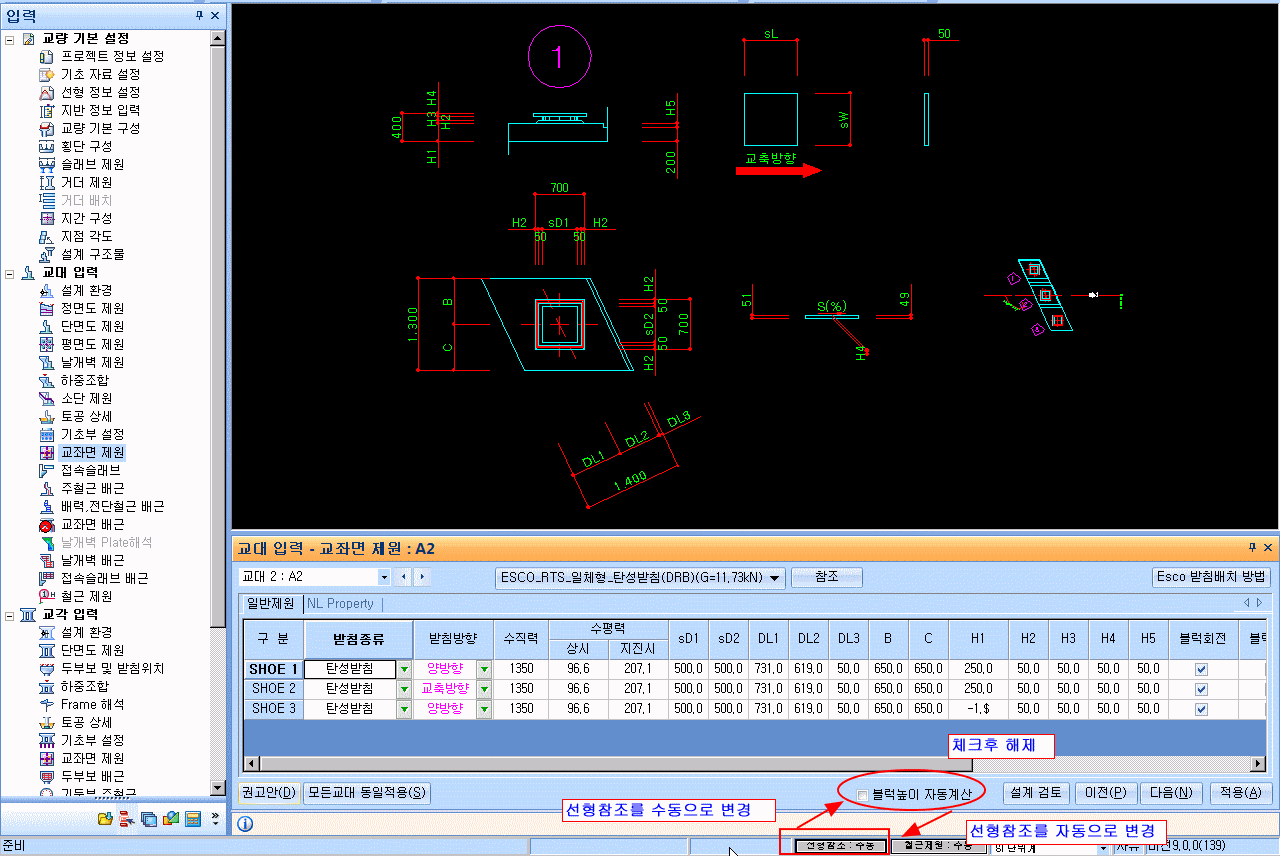This screenshot has height=856, width=1280.
Task: Open 교좌면 배근 item with red icon
Action: 92,524
